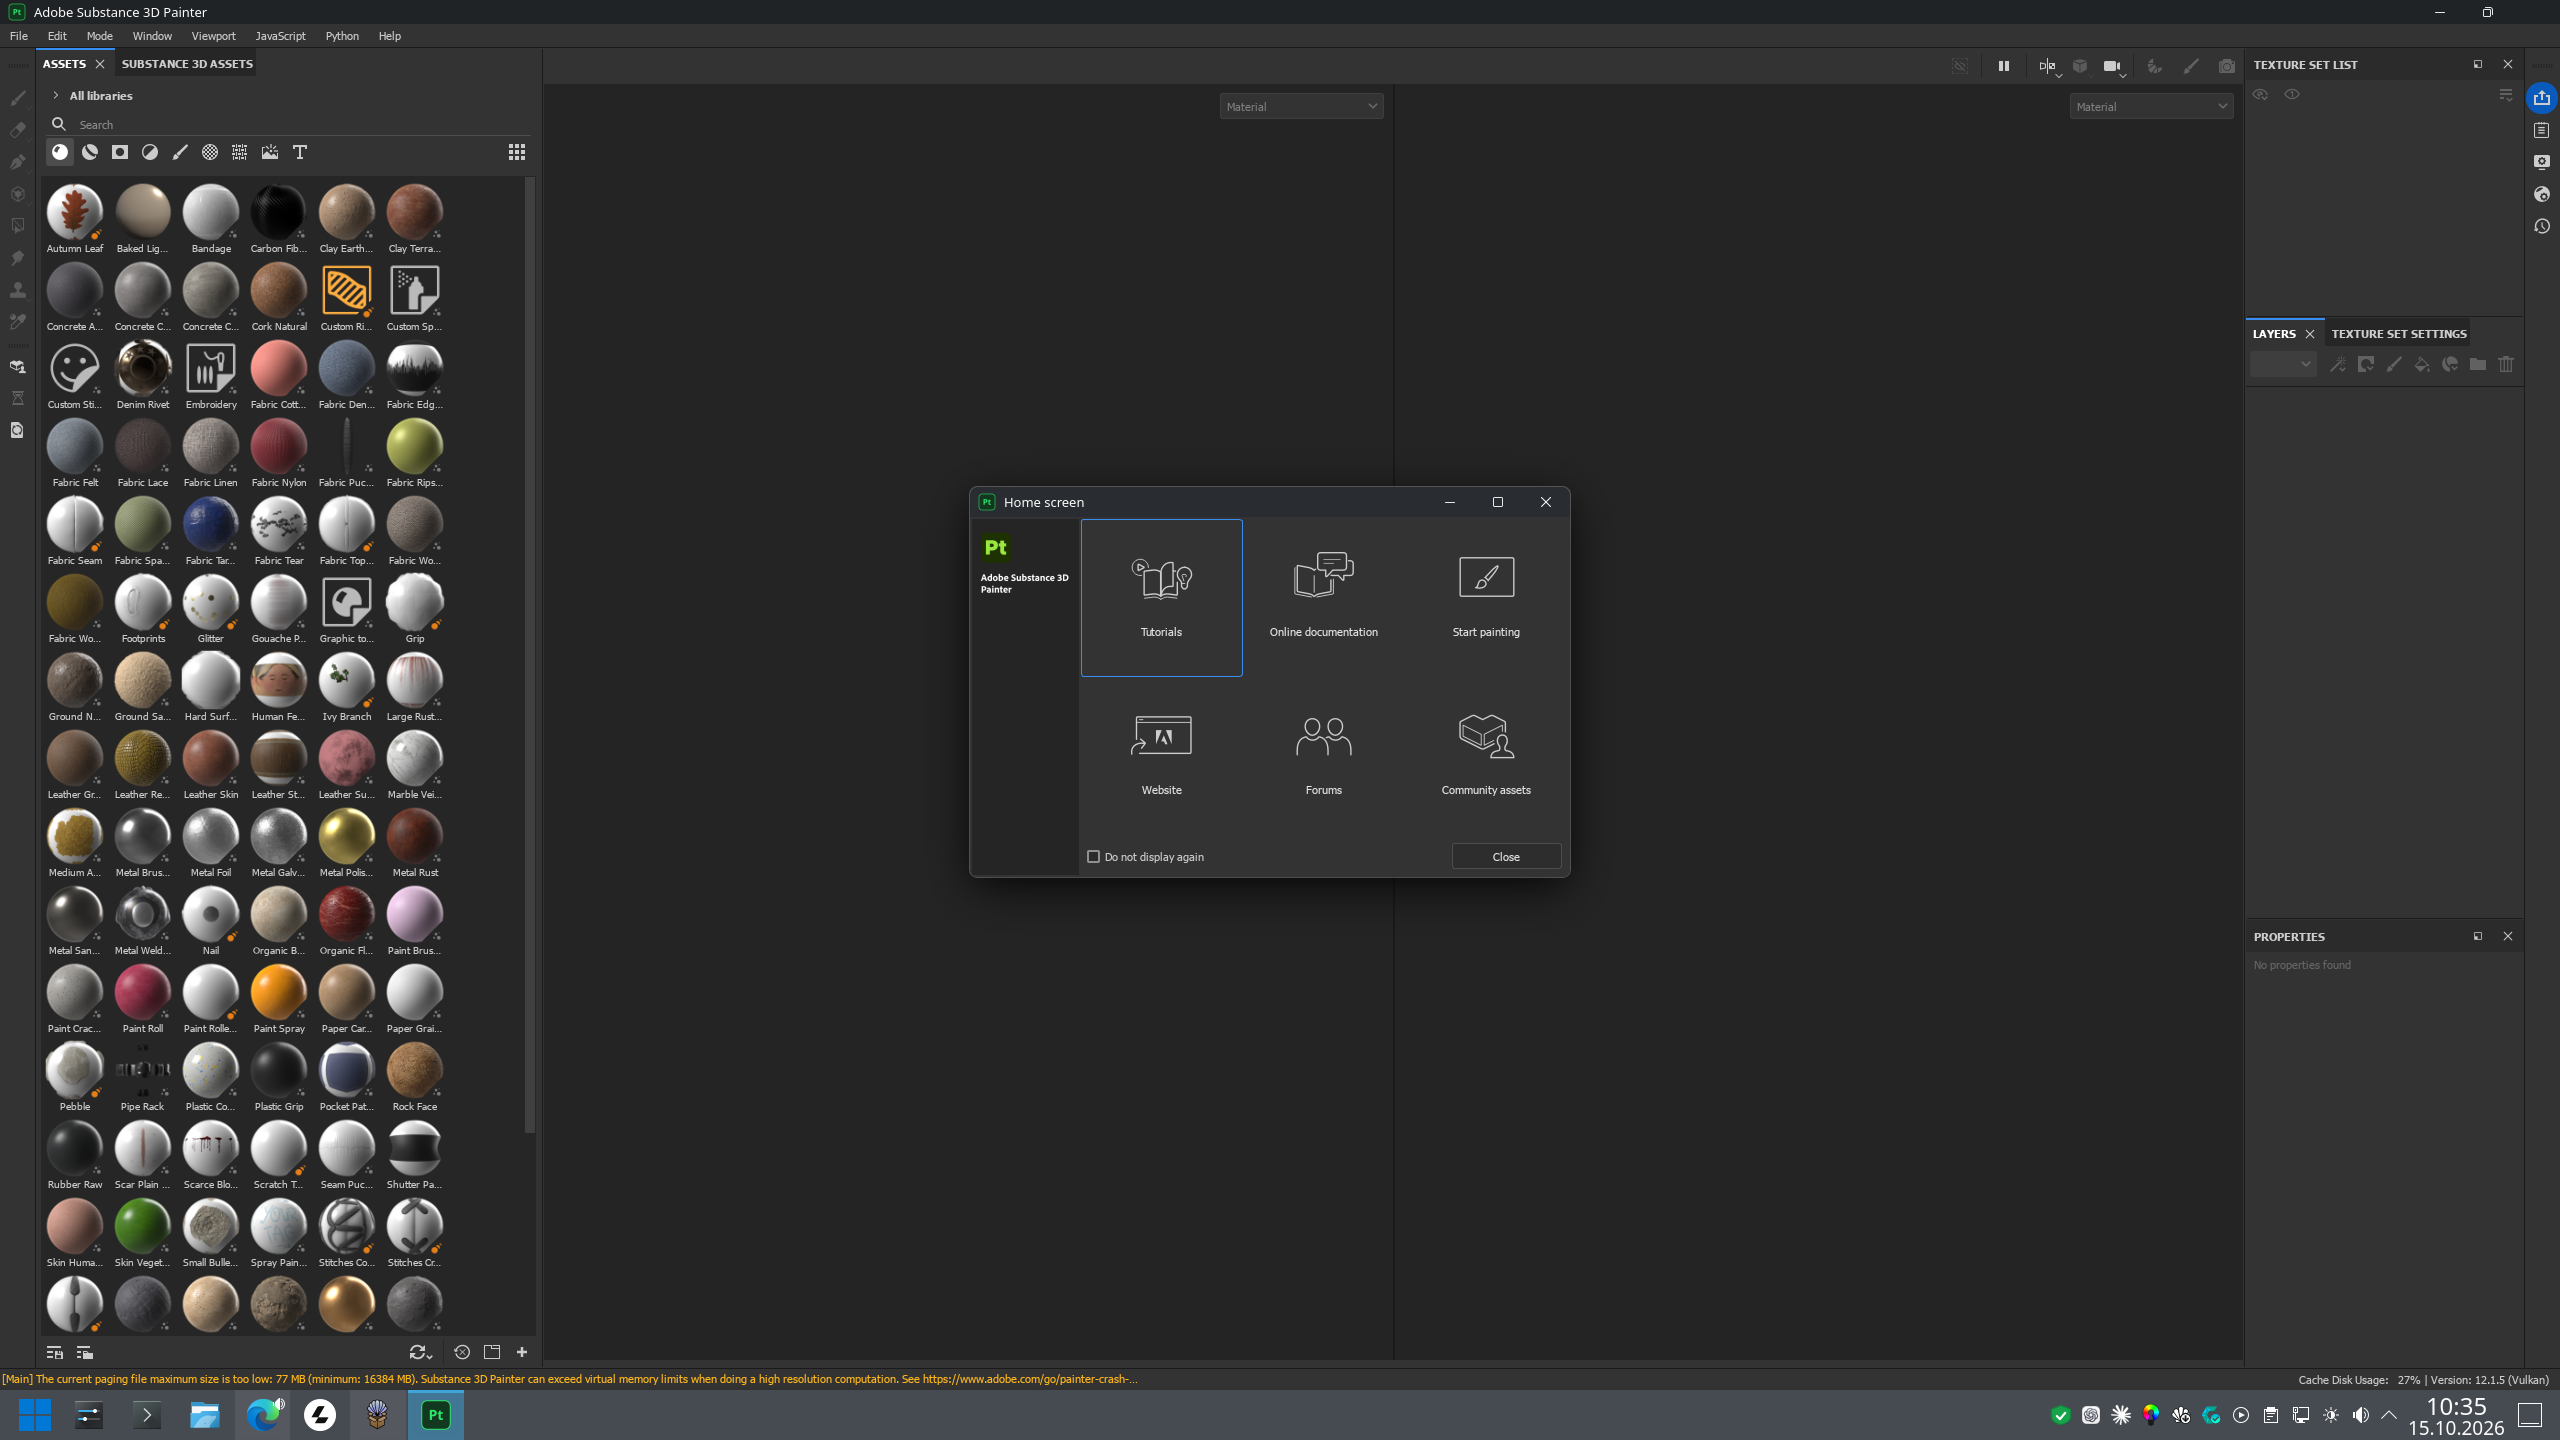Open Shader settings icon in right sidebar

click(2542, 194)
